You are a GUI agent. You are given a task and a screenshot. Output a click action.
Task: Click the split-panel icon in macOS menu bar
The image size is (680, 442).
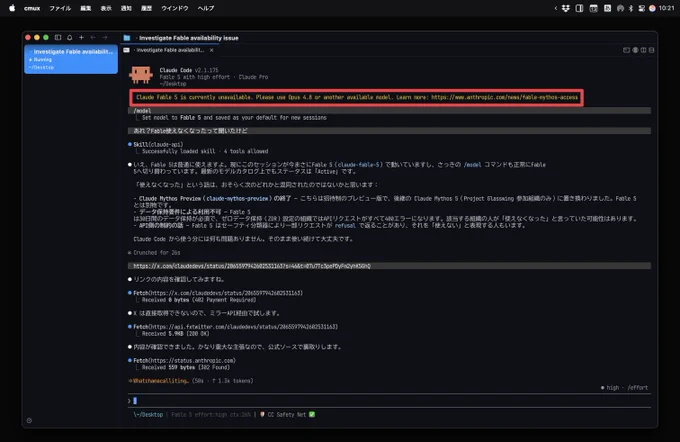(x=579, y=8)
